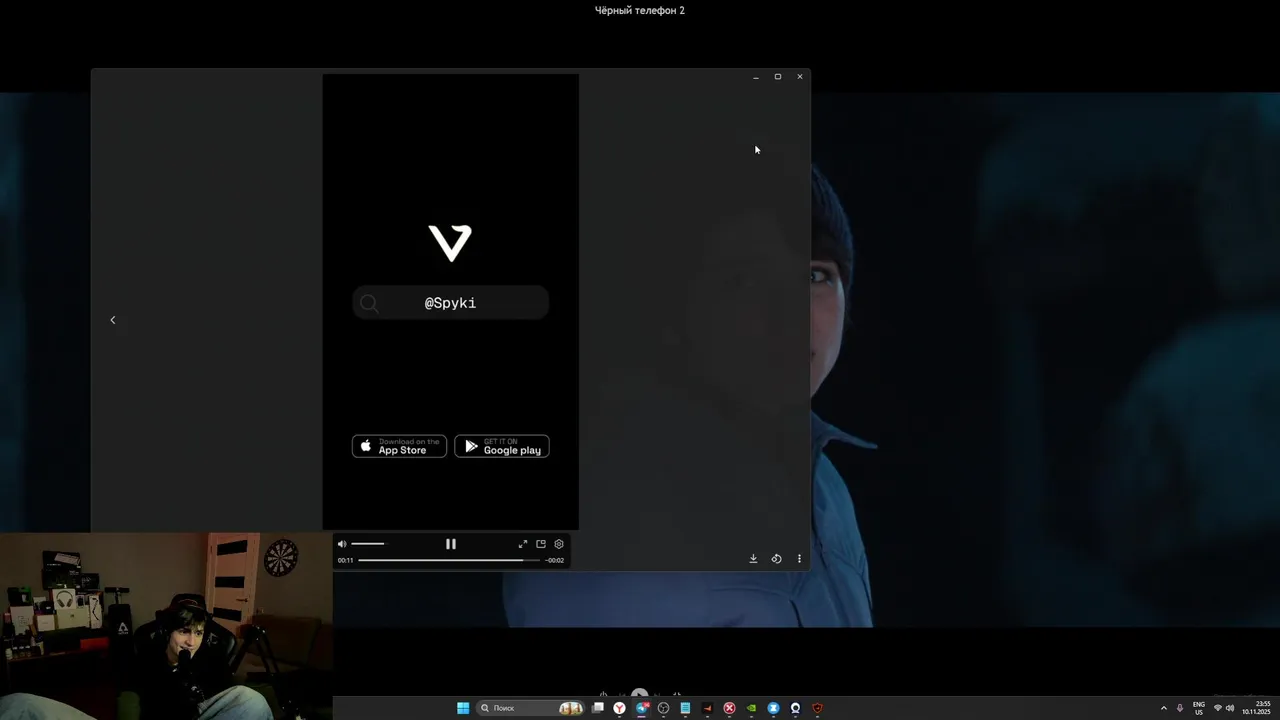Viewport: 1280px width, 720px height.
Task: Adjust the video volume slider
Action: click(368, 544)
